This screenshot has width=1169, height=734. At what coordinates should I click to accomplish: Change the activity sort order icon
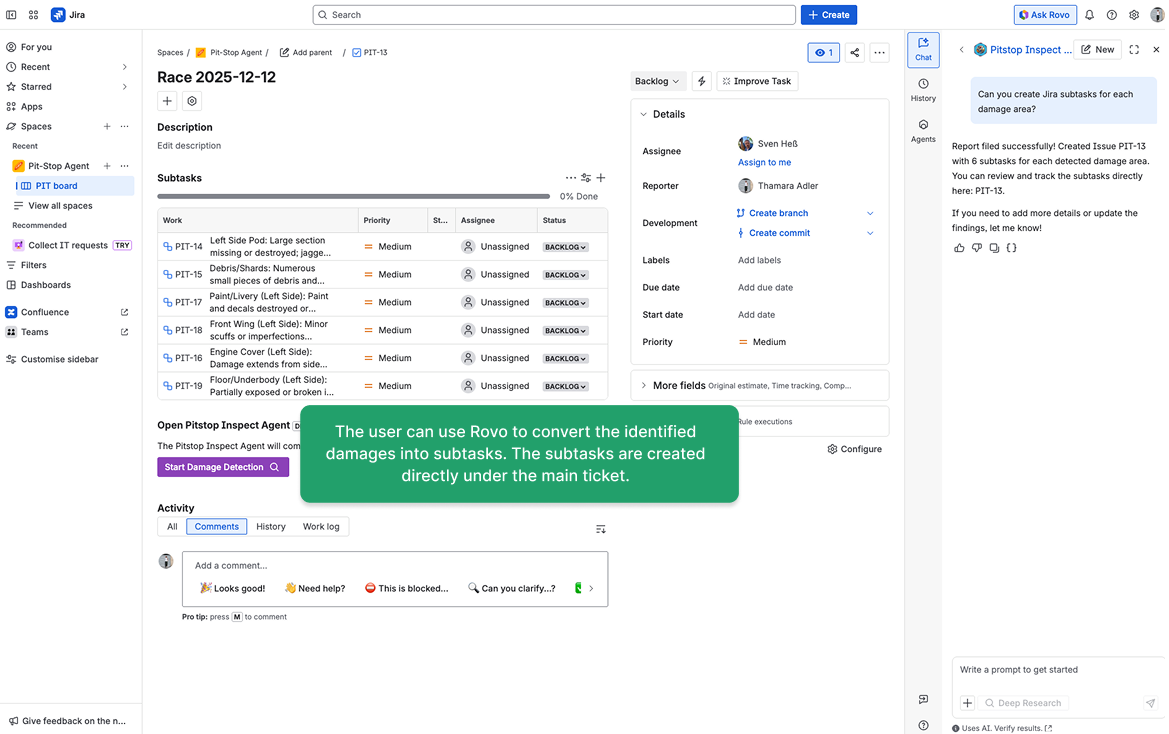[601, 529]
